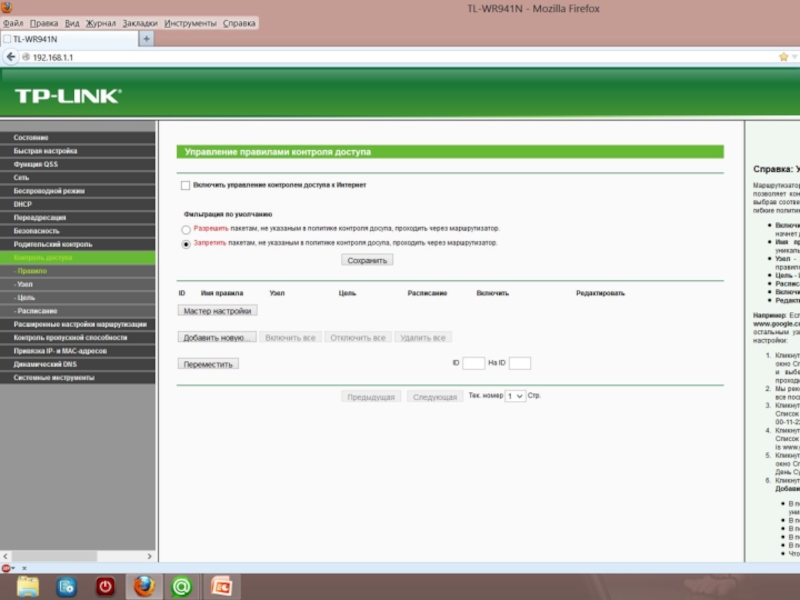Click the bookmark star in address bar
Image resolution: width=800 pixels, height=600 pixels.
tap(783, 57)
